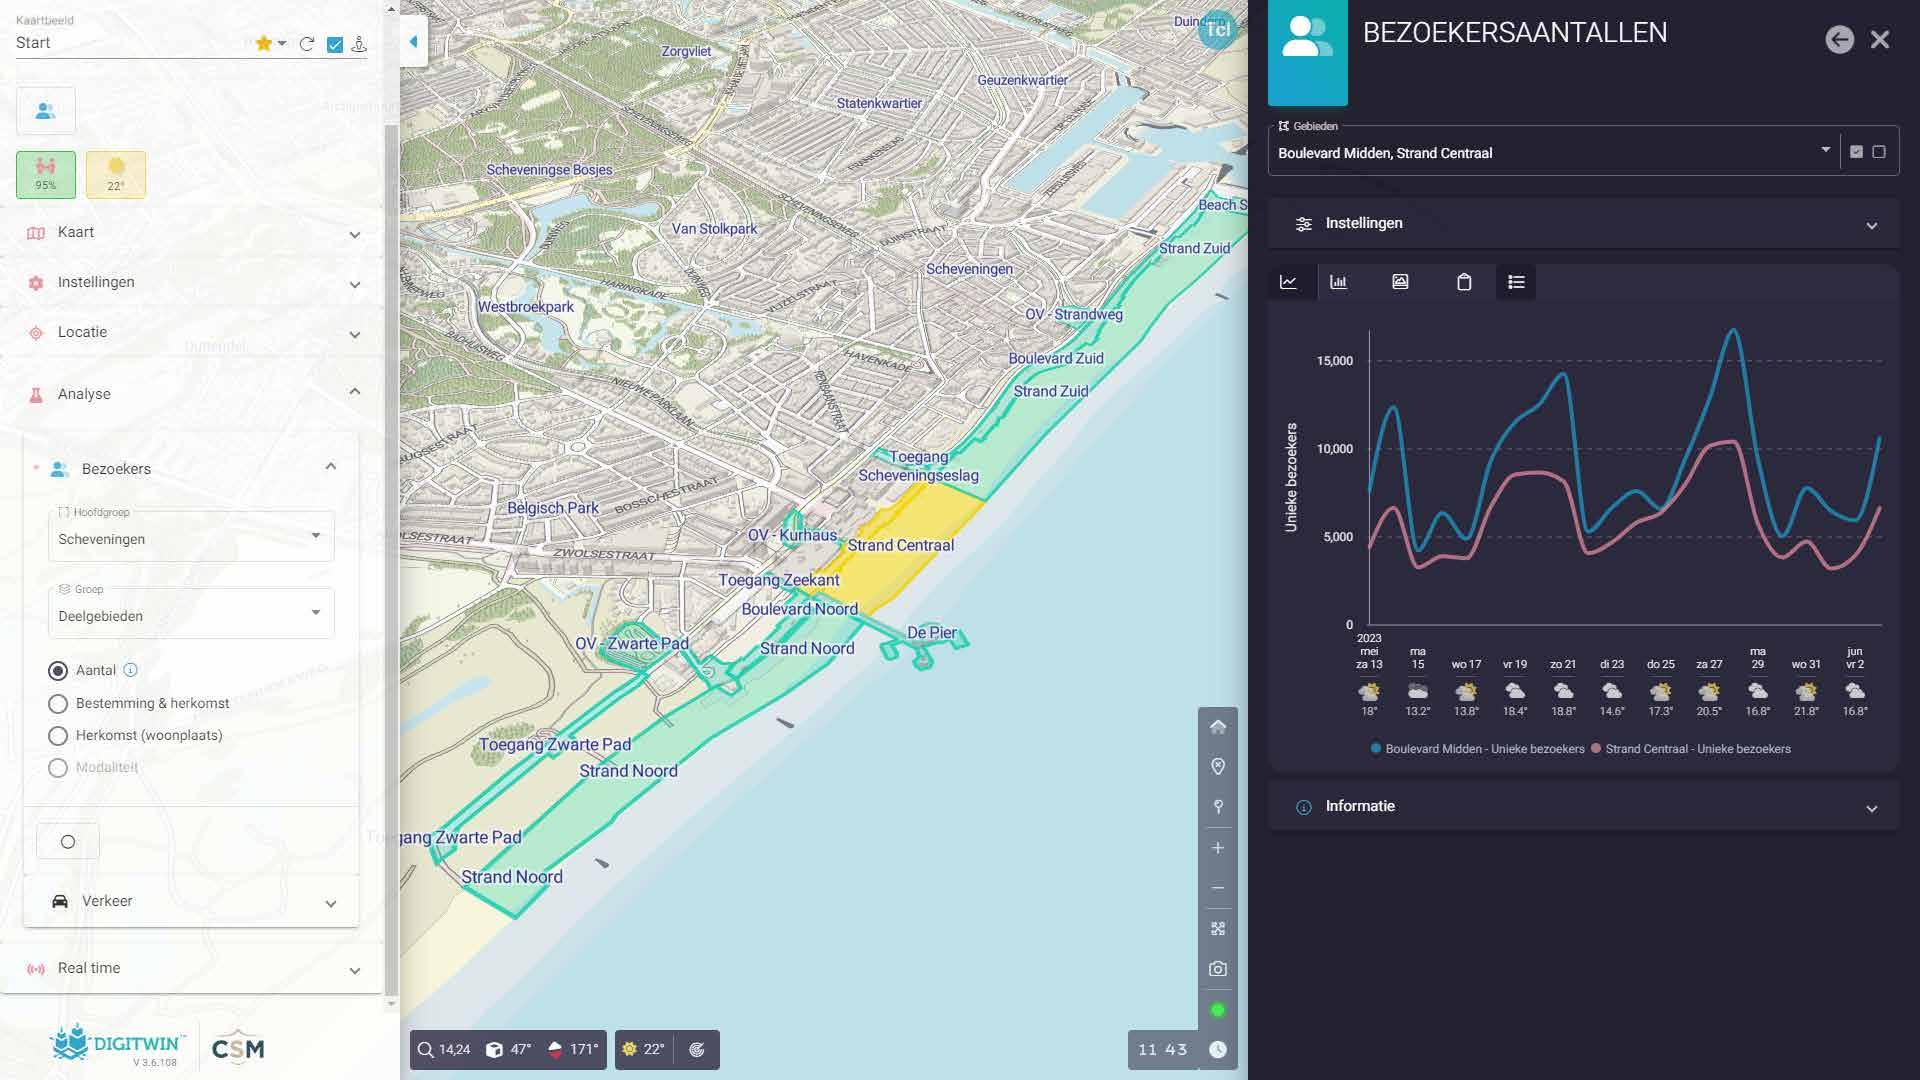Refresh the Kaartbeeld view

[307, 44]
